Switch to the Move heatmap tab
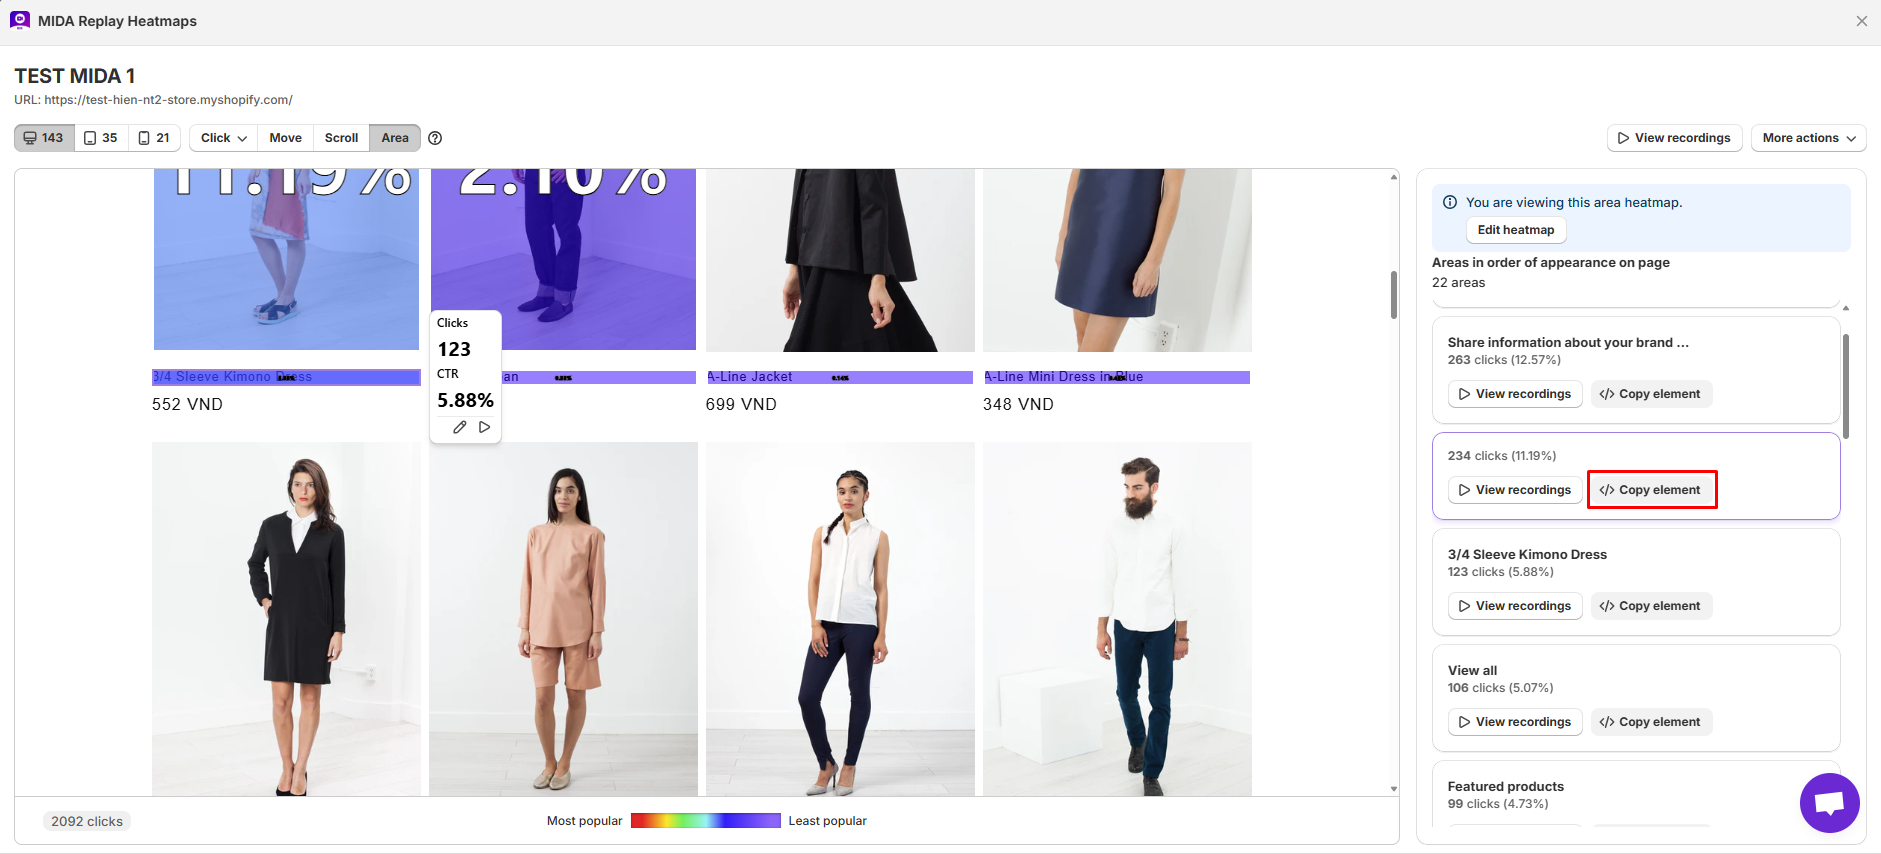The image size is (1881, 854). [x=285, y=138]
